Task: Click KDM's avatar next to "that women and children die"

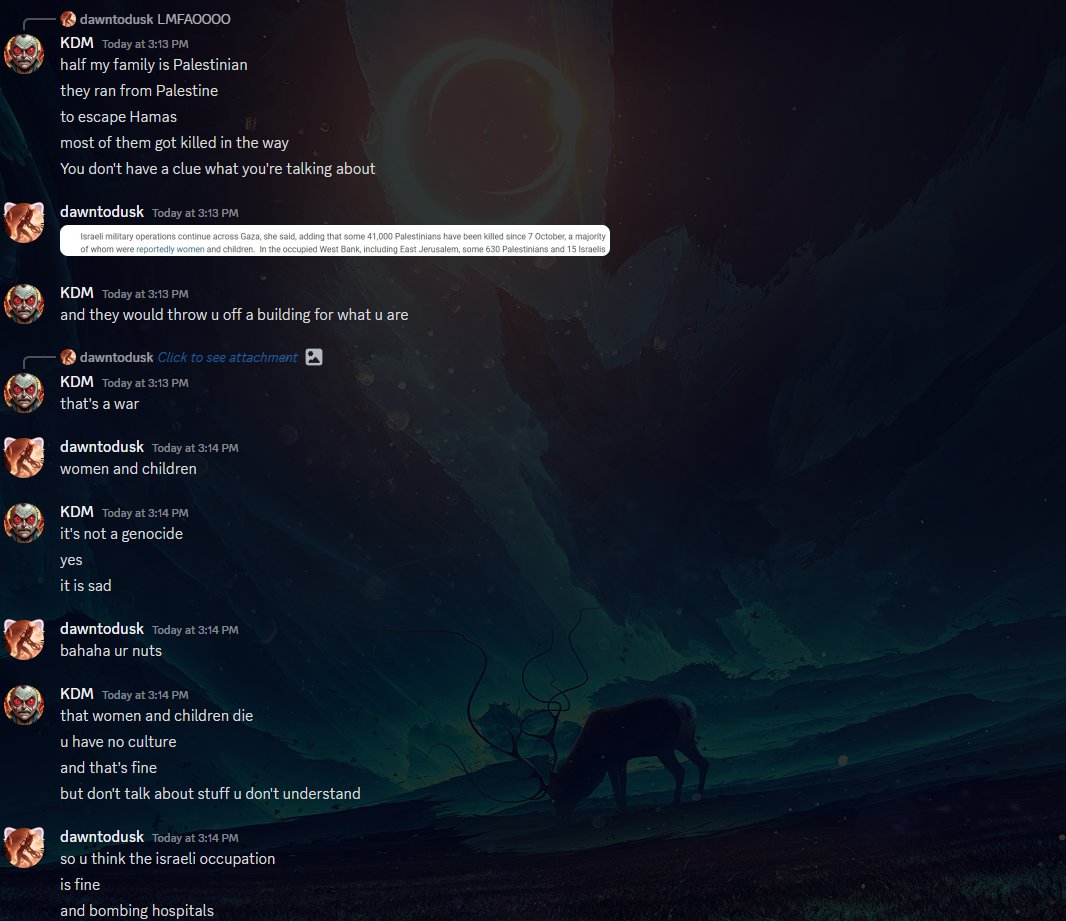Action: [x=24, y=705]
